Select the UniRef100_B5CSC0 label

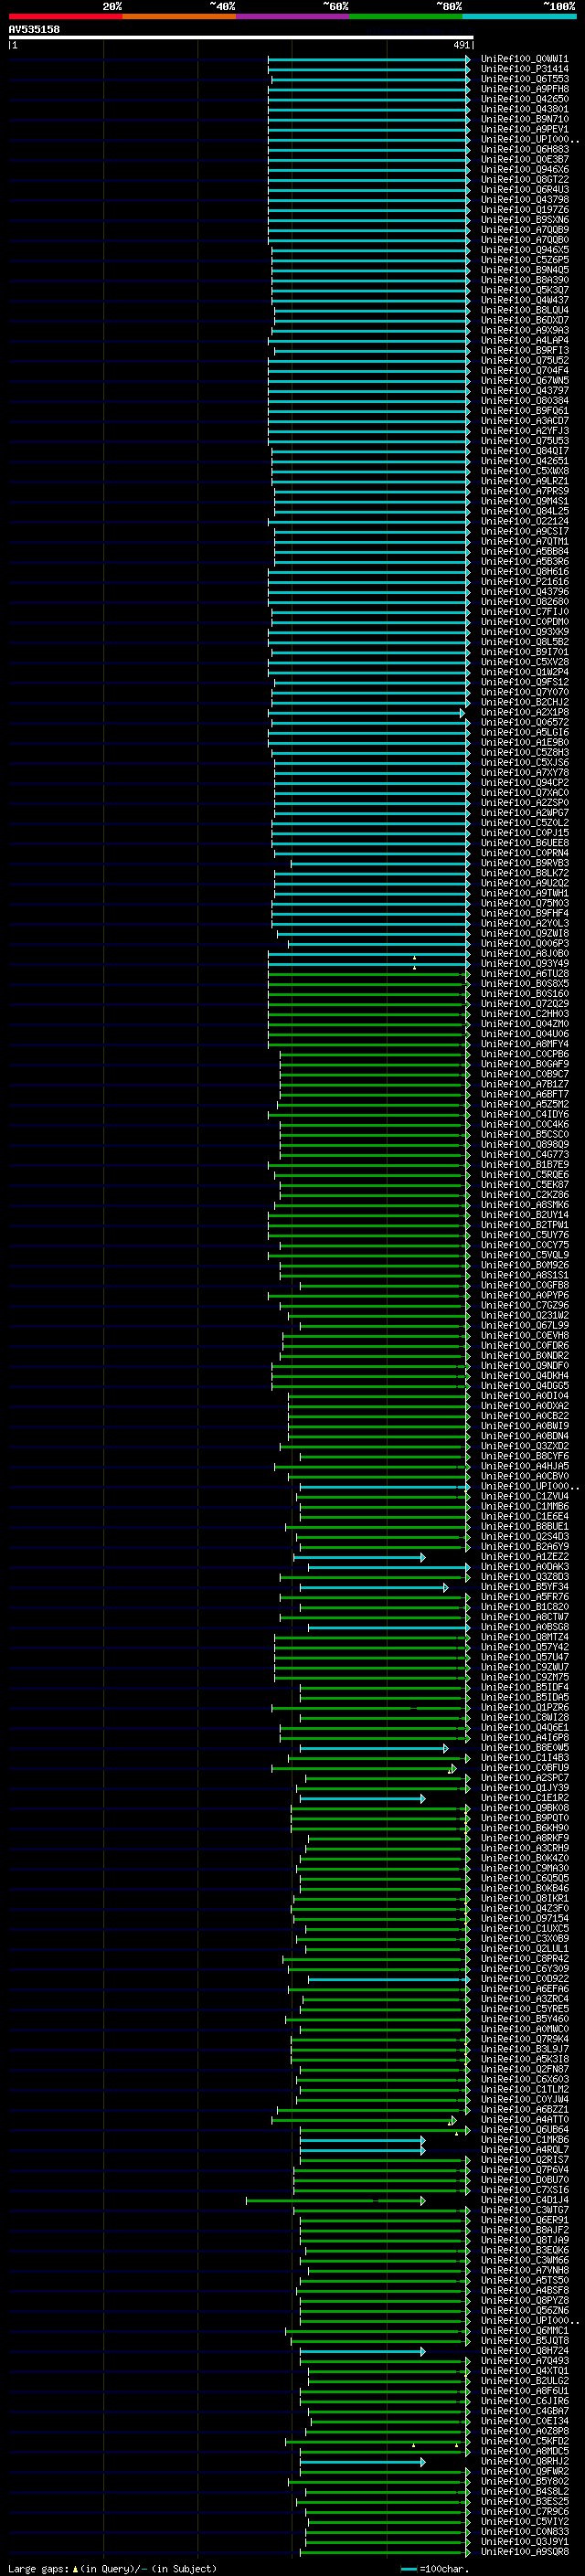tap(524, 1134)
